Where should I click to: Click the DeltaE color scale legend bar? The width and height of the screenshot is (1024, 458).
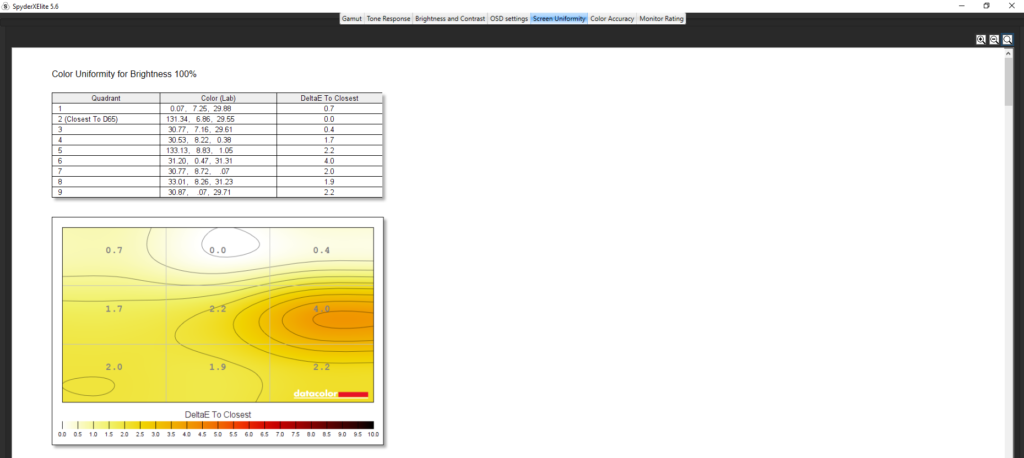[218, 425]
